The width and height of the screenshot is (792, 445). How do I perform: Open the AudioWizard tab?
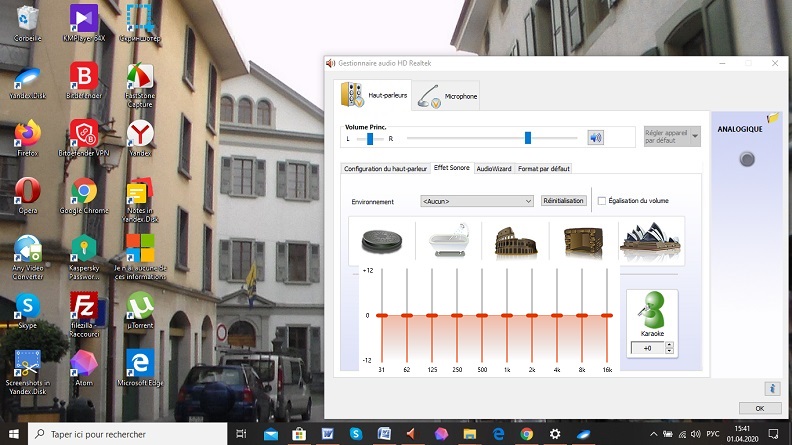click(494, 169)
